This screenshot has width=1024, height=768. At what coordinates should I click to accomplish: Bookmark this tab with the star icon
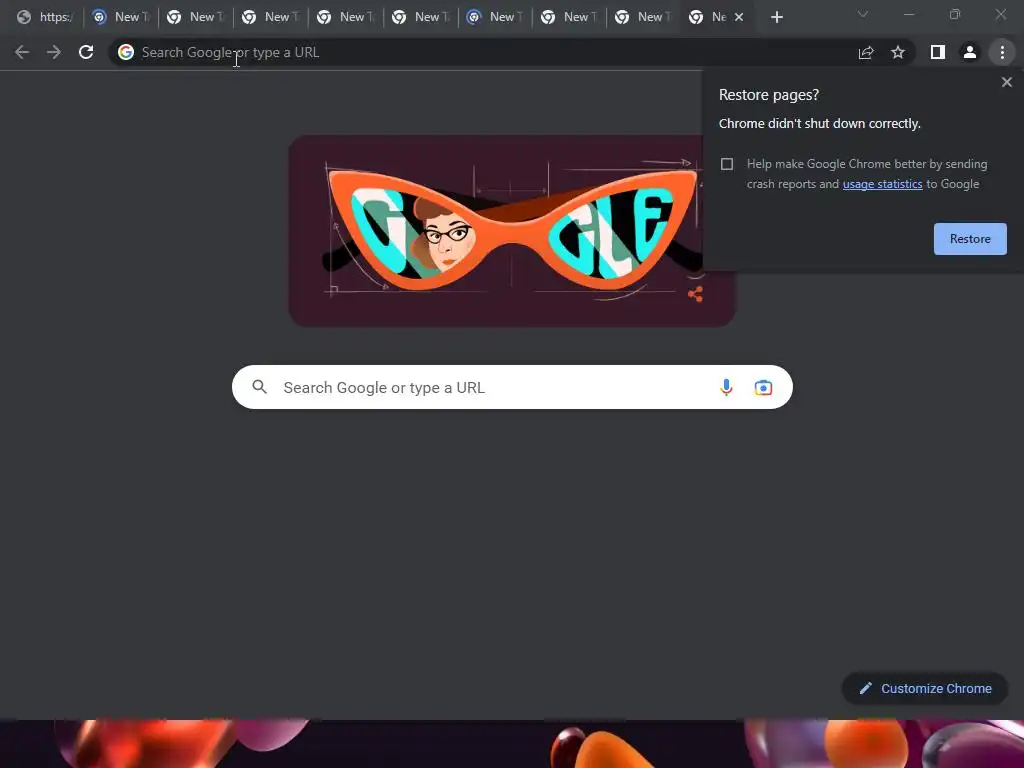click(x=898, y=52)
